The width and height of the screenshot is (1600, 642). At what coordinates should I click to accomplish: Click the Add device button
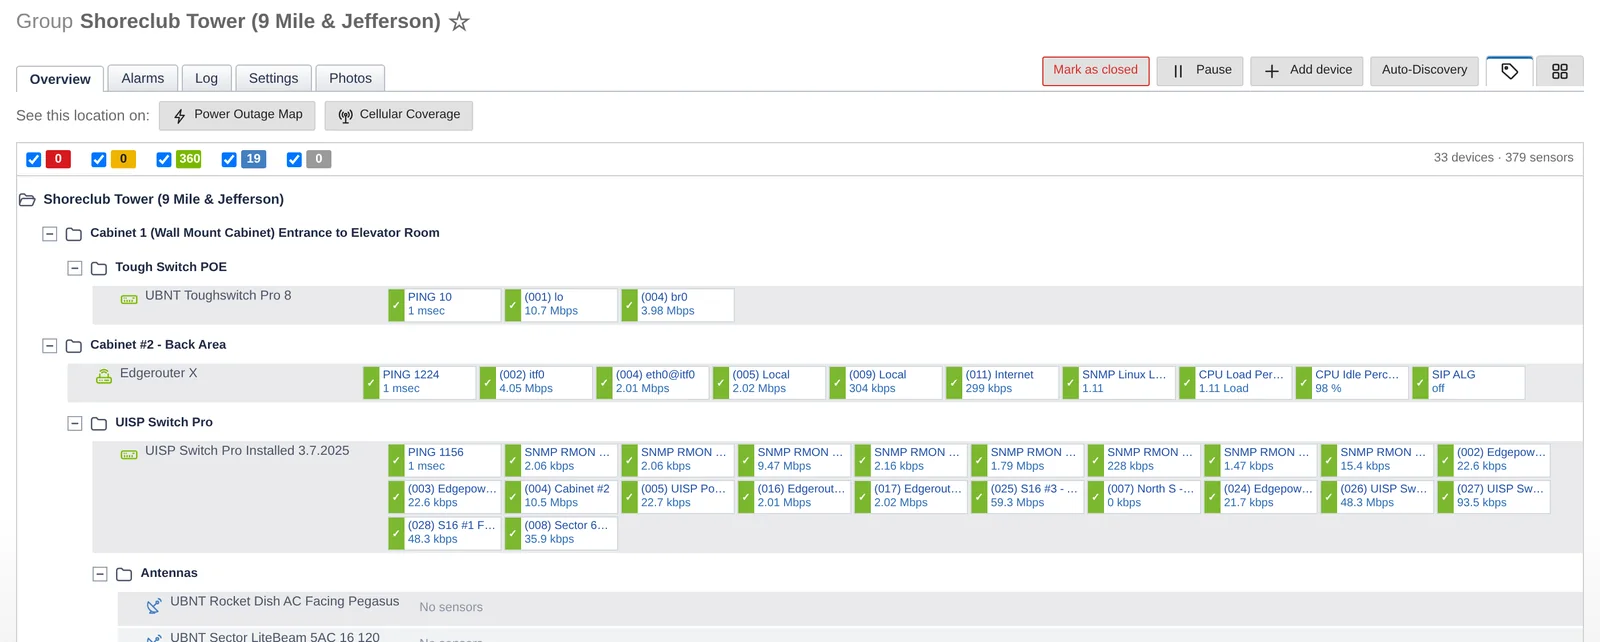(1307, 70)
